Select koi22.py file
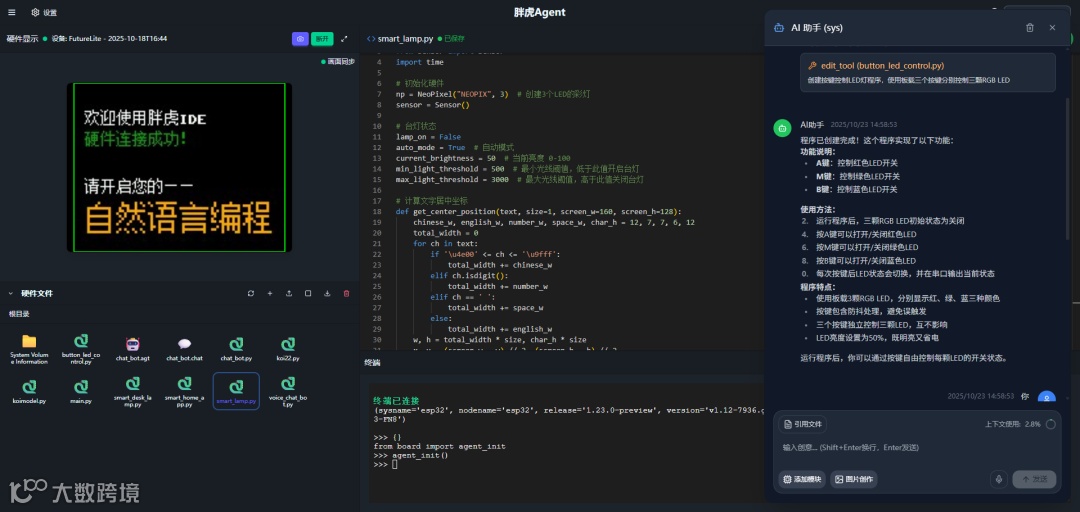Image resolution: width=1080 pixels, height=512 pixels. 288,349
